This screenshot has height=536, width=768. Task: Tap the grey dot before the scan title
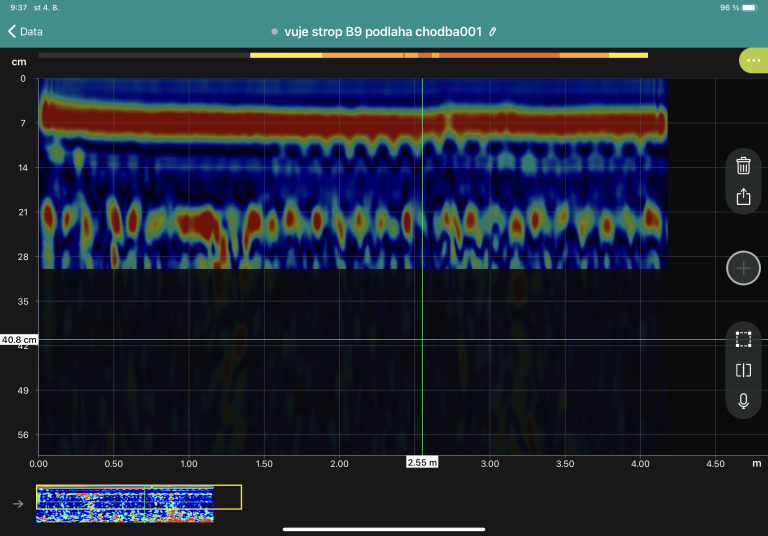tap(274, 32)
